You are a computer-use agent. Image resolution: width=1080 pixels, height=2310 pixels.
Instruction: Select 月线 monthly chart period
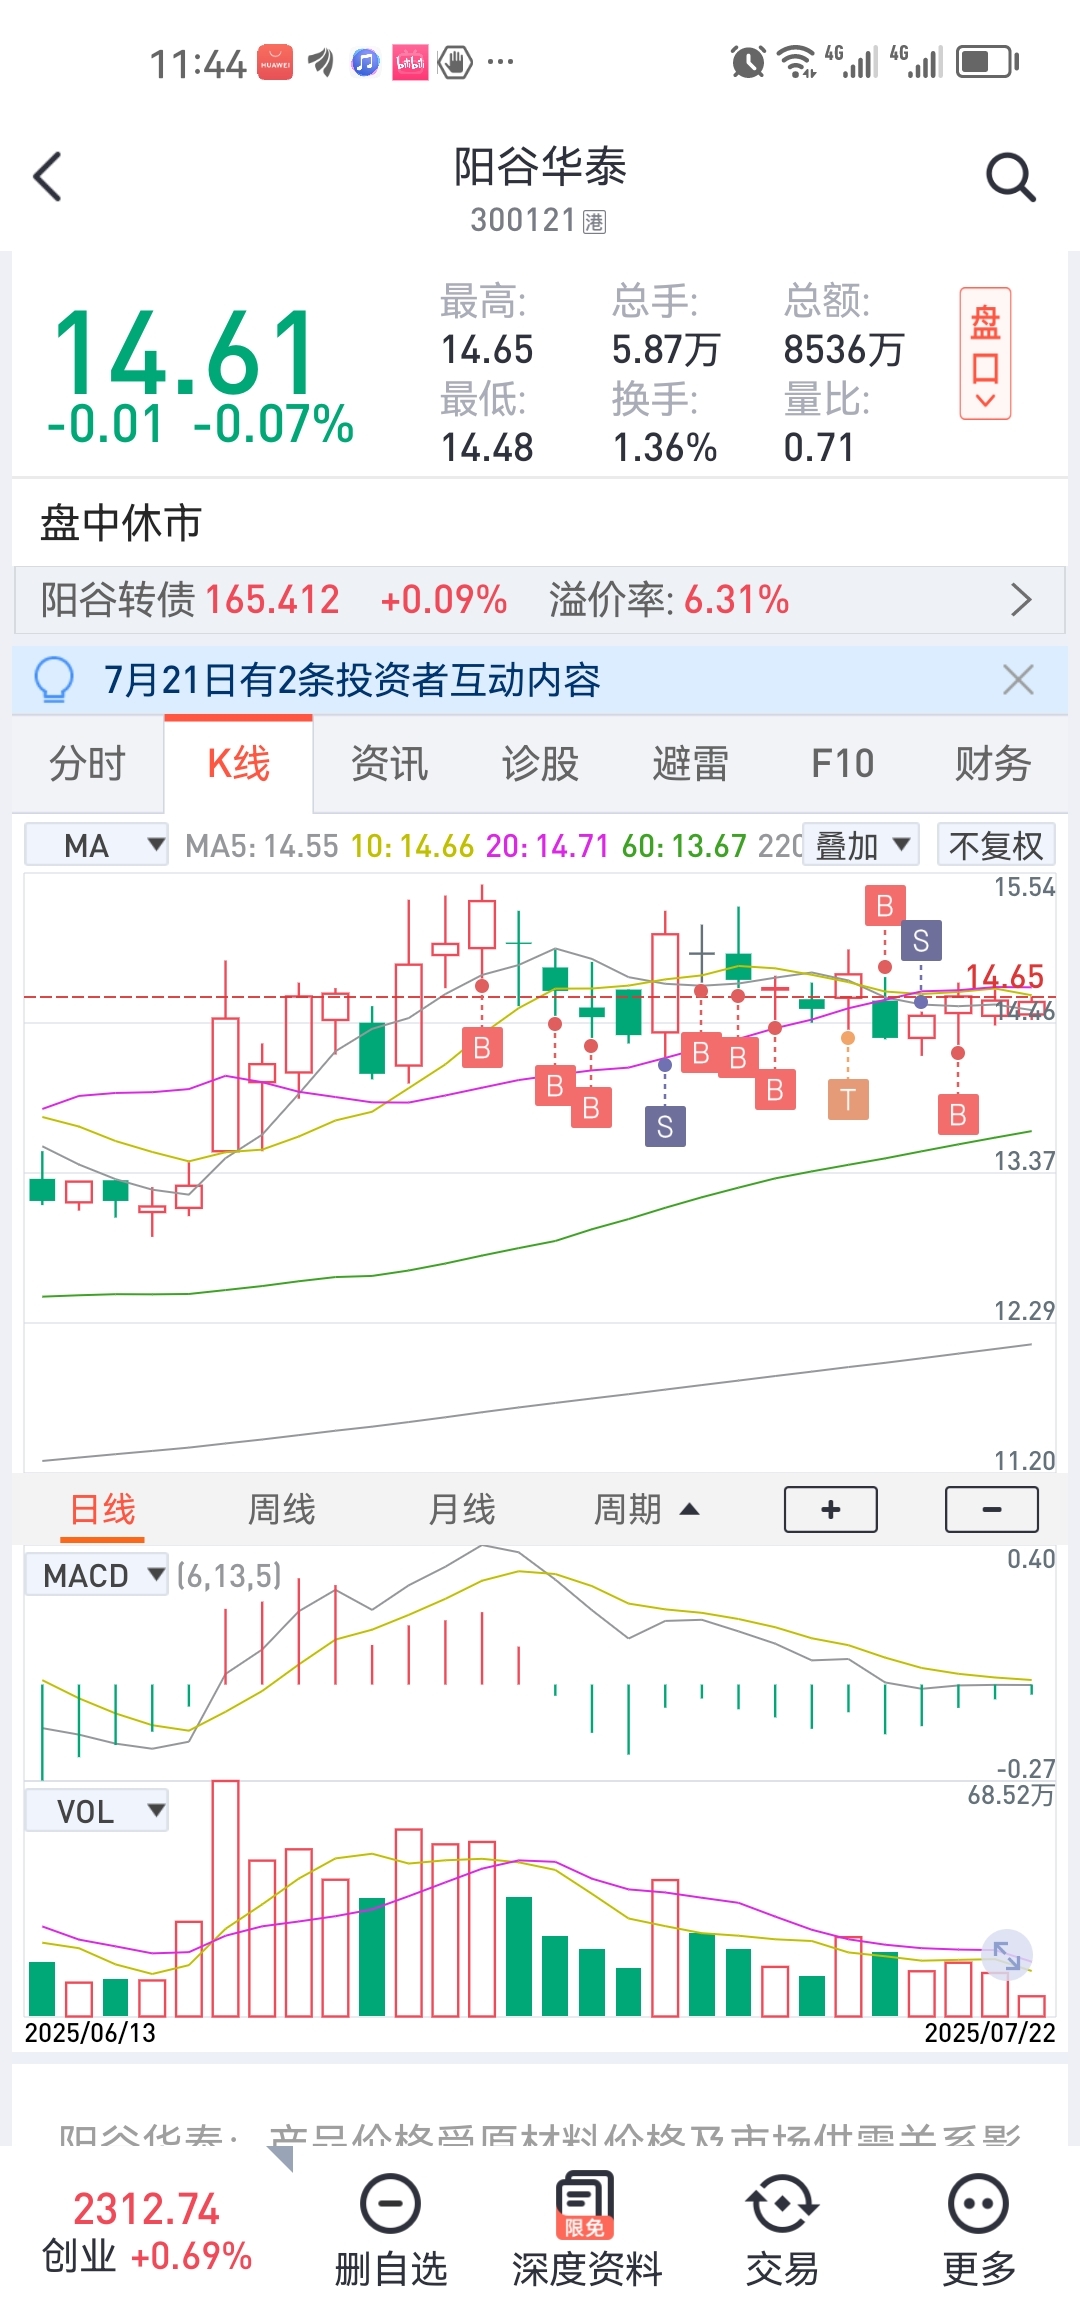[462, 1509]
